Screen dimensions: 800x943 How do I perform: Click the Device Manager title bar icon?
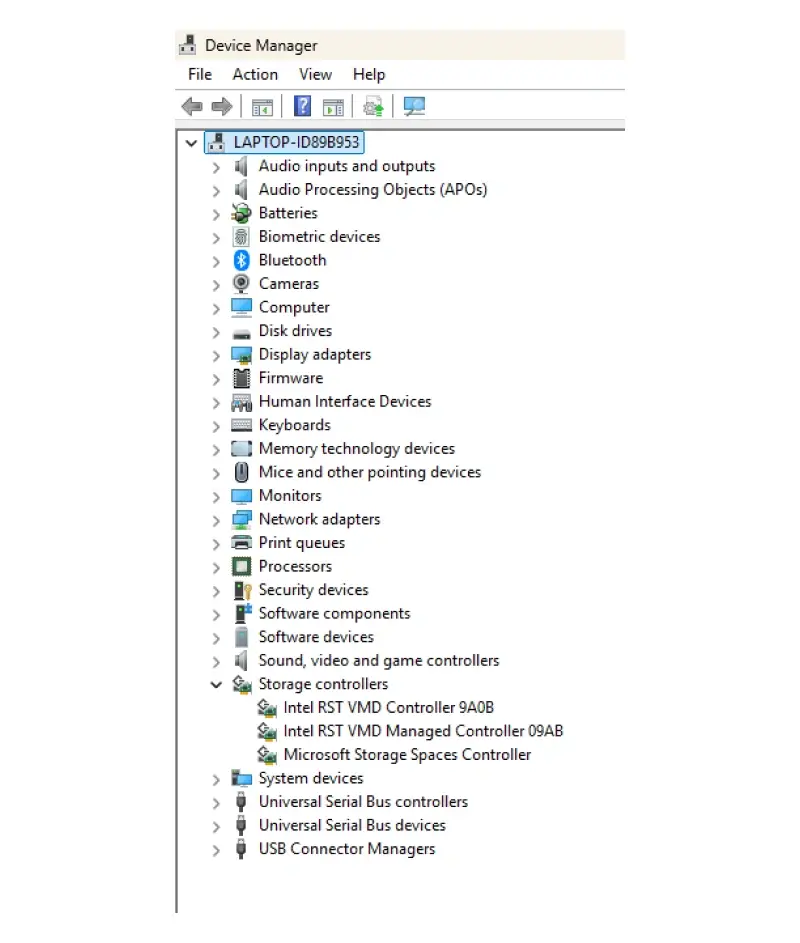coord(187,44)
